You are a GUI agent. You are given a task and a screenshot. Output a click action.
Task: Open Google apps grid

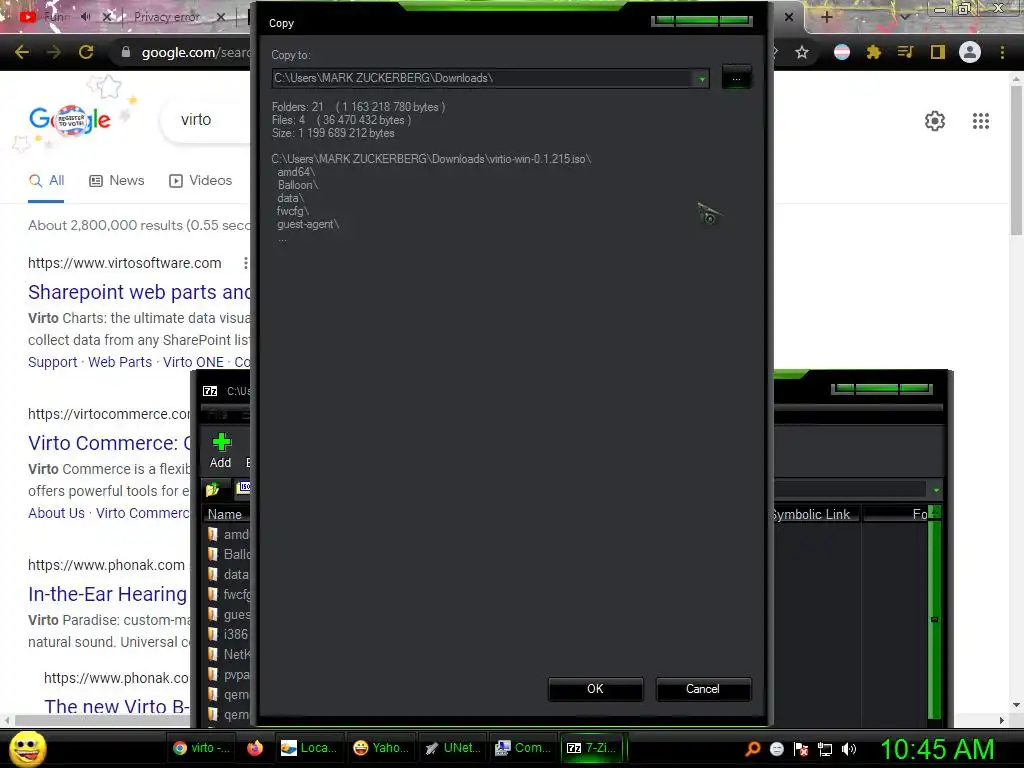981,121
